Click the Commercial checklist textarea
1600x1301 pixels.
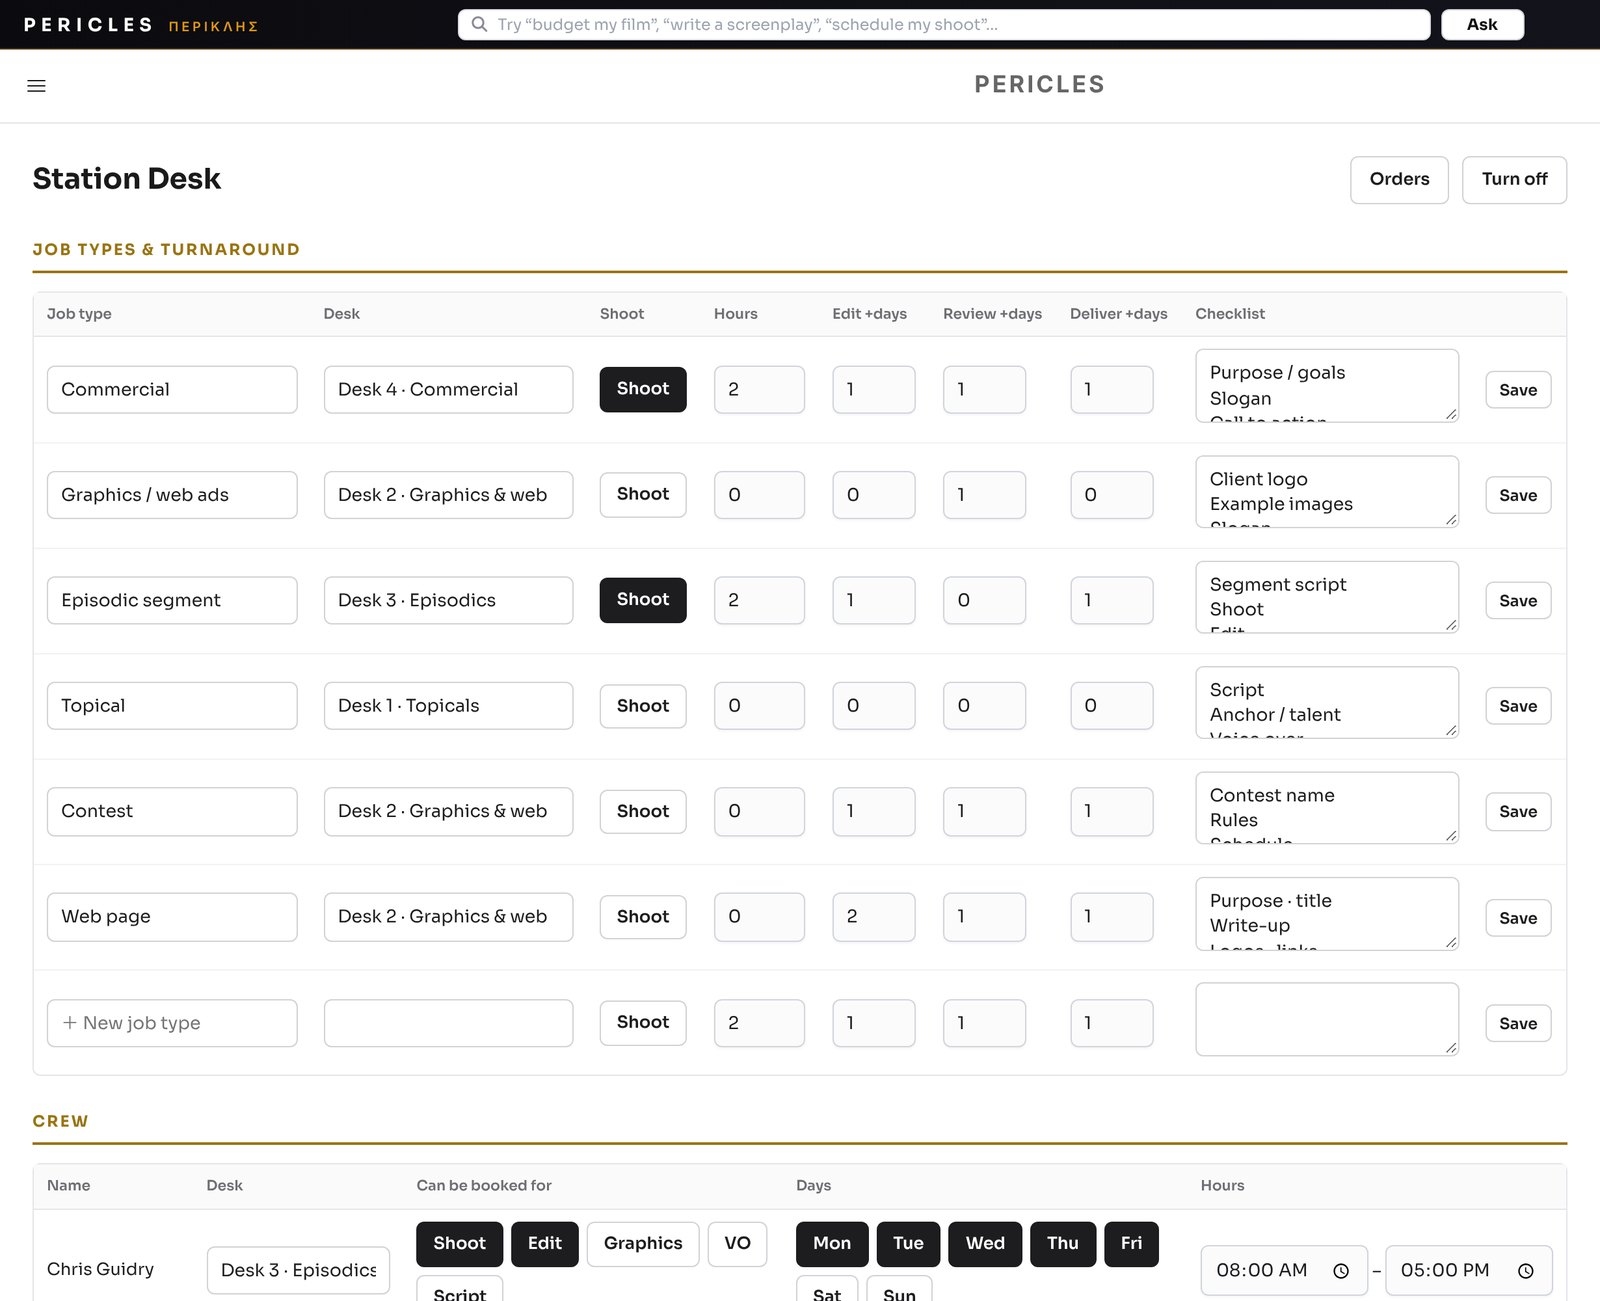coord(1327,385)
